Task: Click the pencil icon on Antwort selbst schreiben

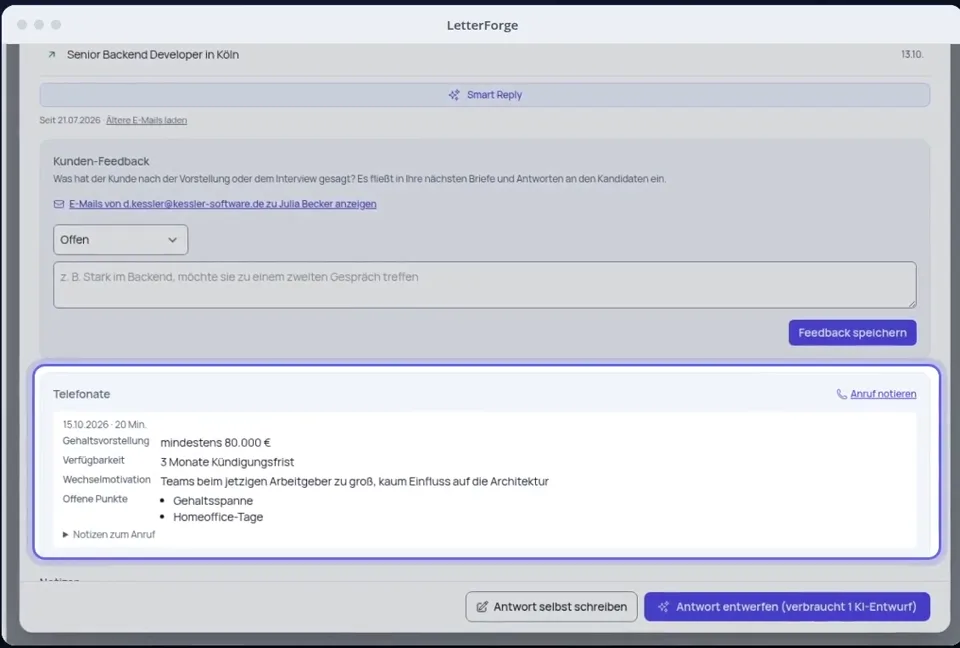Action: pos(482,607)
